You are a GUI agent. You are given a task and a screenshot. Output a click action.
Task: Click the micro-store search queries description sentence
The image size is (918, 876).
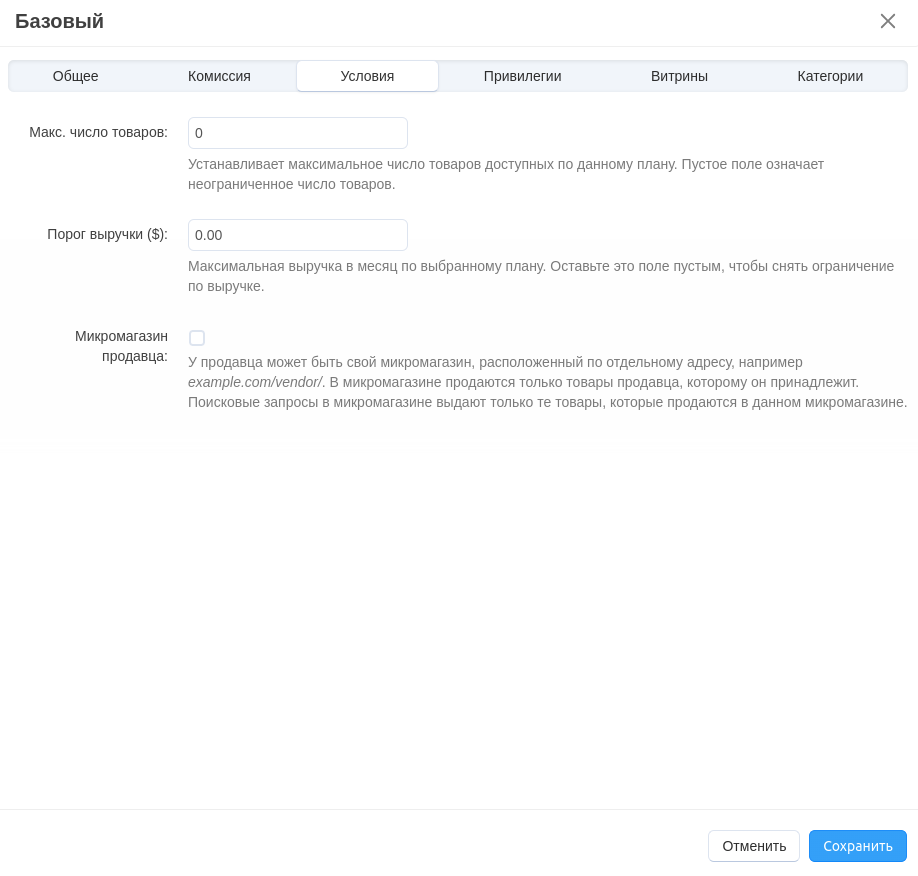(547, 402)
